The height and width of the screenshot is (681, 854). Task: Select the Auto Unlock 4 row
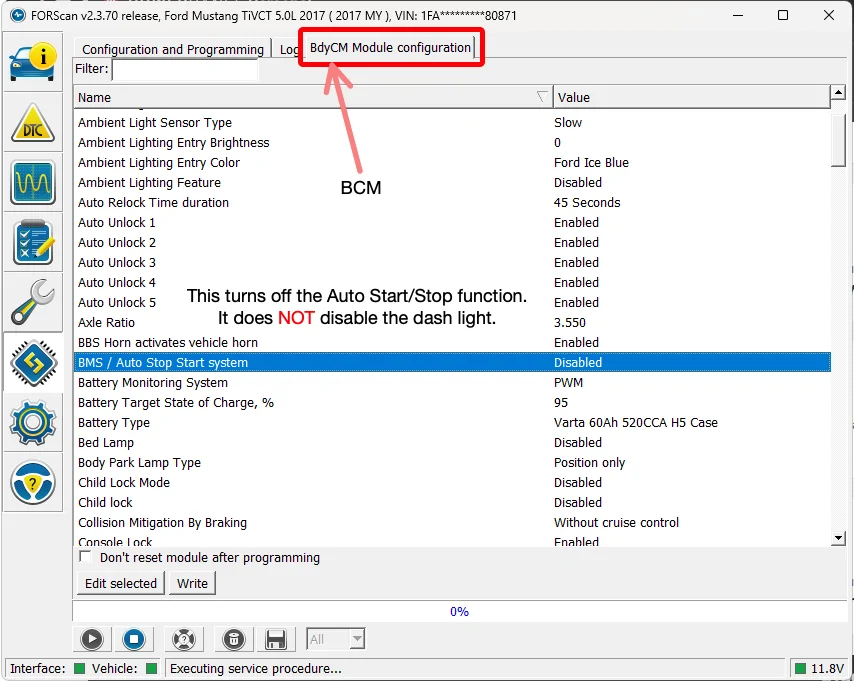452,282
